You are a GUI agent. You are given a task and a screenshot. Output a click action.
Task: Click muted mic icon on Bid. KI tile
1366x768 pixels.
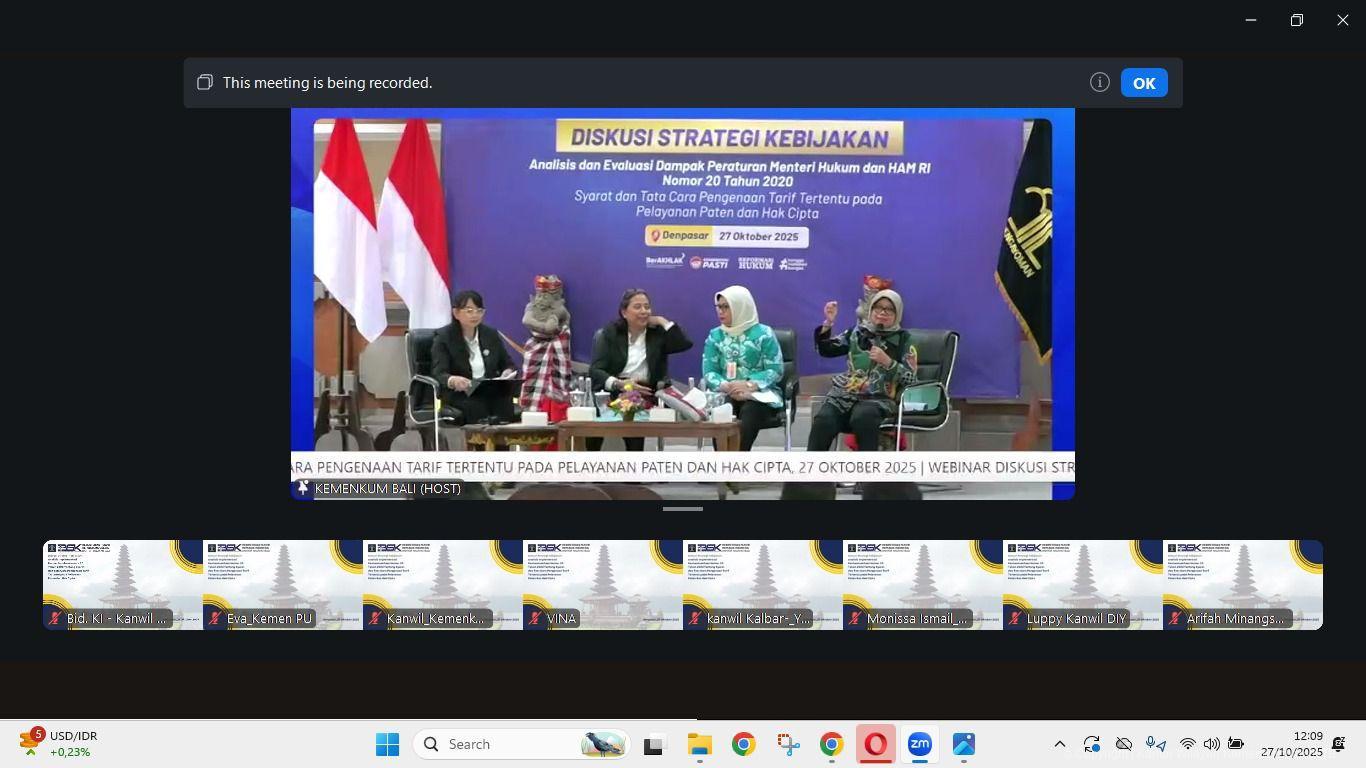click(x=55, y=619)
